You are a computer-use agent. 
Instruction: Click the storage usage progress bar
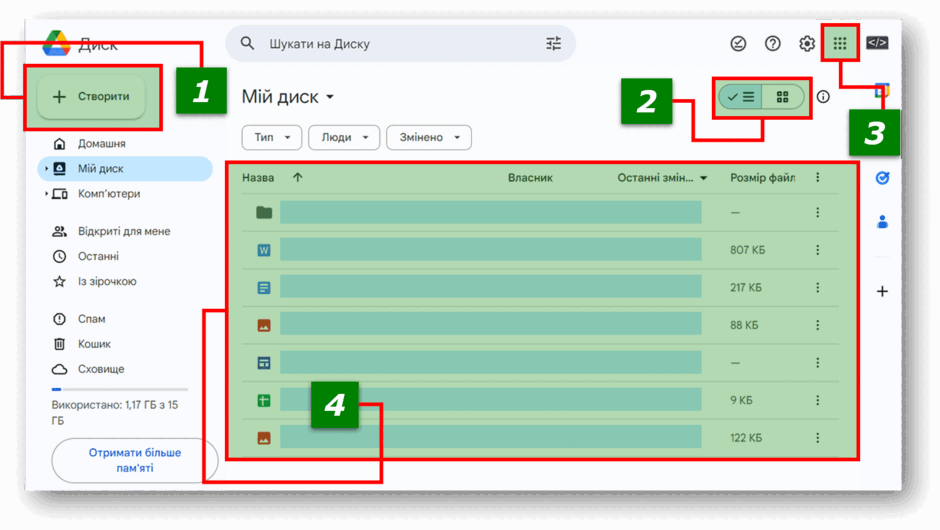[120, 390]
